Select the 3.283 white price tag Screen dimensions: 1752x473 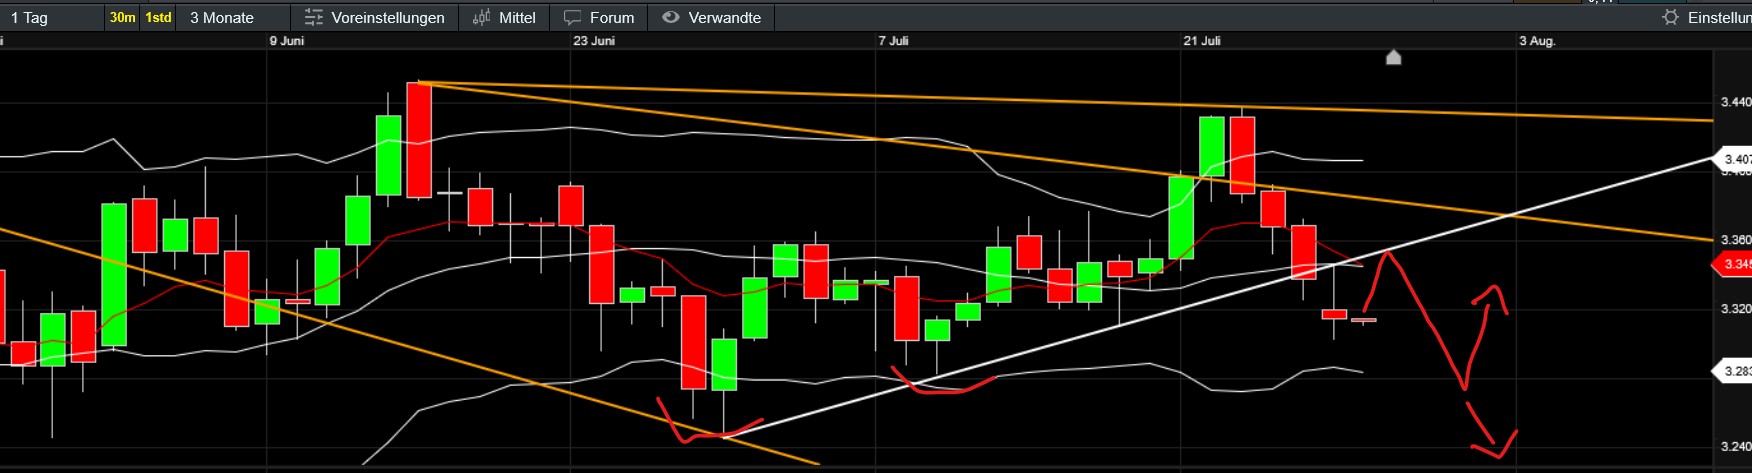1733,371
